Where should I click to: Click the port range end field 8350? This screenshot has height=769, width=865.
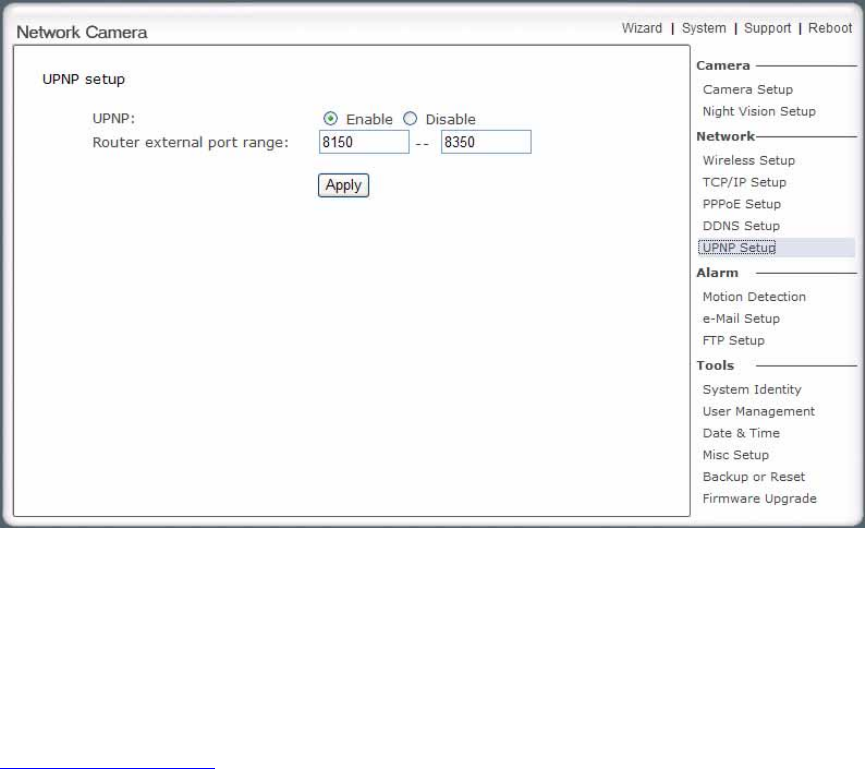pyautogui.click(x=486, y=142)
